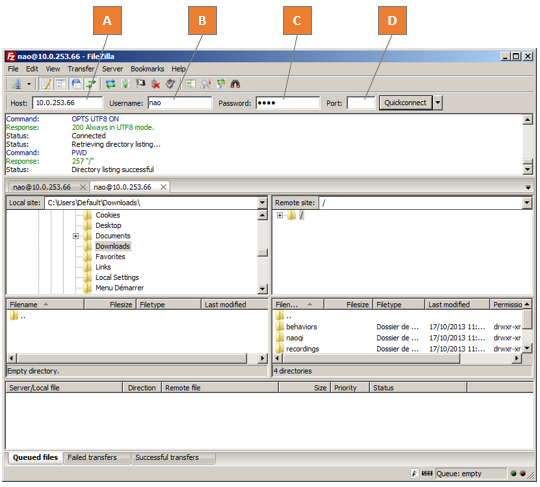Expand the remote root folder node
540x487 pixels.
pyautogui.click(x=280, y=215)
